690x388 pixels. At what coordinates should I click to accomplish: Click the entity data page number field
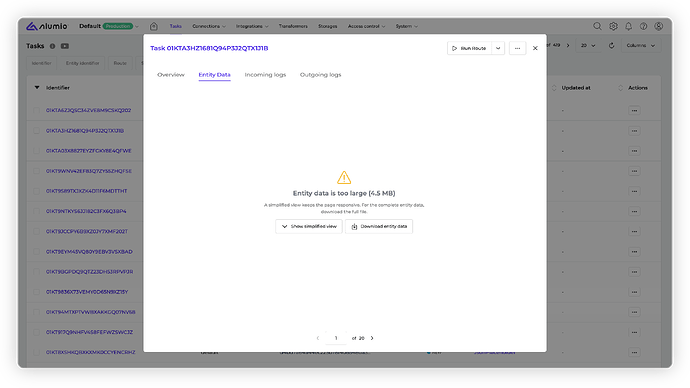click(336, 338)
